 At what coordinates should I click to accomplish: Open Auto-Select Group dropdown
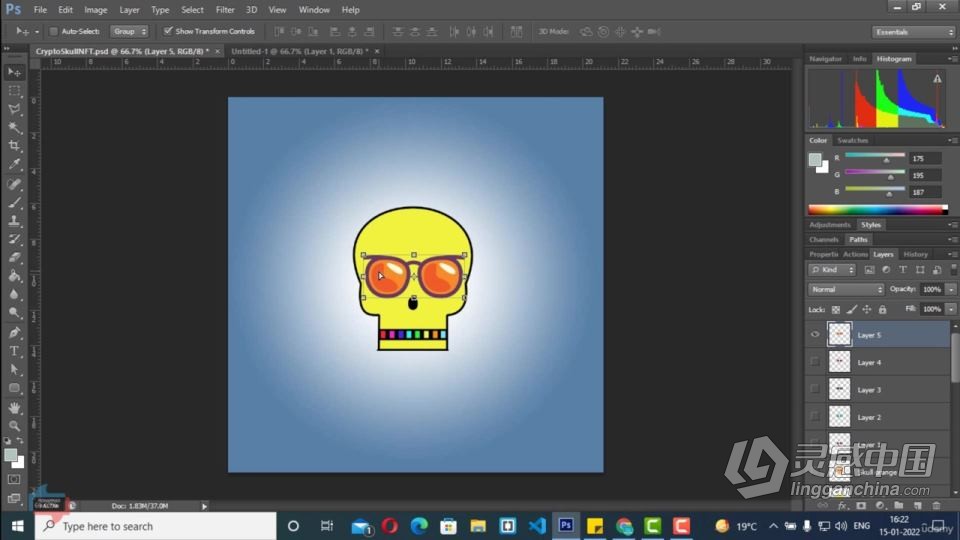[x=129, y=31]
